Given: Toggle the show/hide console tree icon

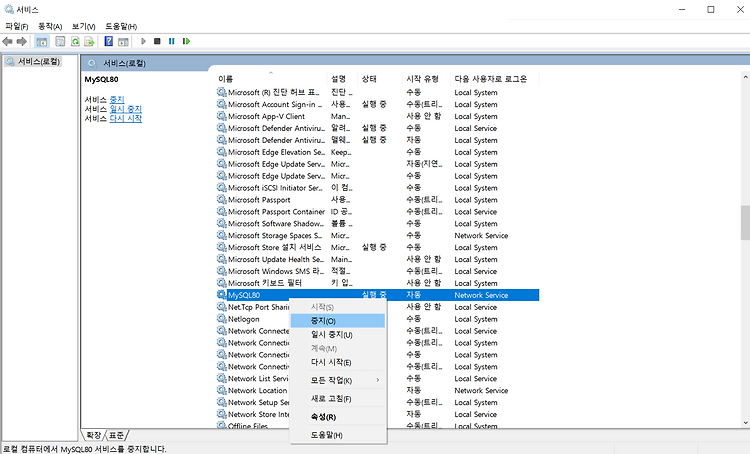Looking at the screenshot, I should [42, 42].
